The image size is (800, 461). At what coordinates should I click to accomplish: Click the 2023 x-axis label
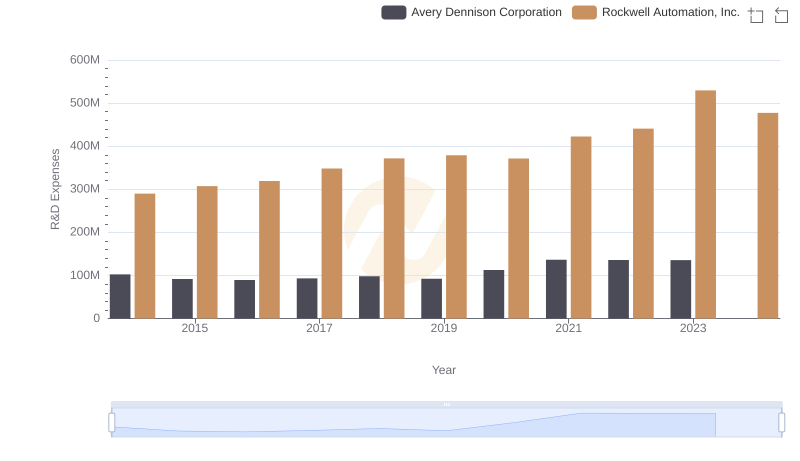[693, 328]
